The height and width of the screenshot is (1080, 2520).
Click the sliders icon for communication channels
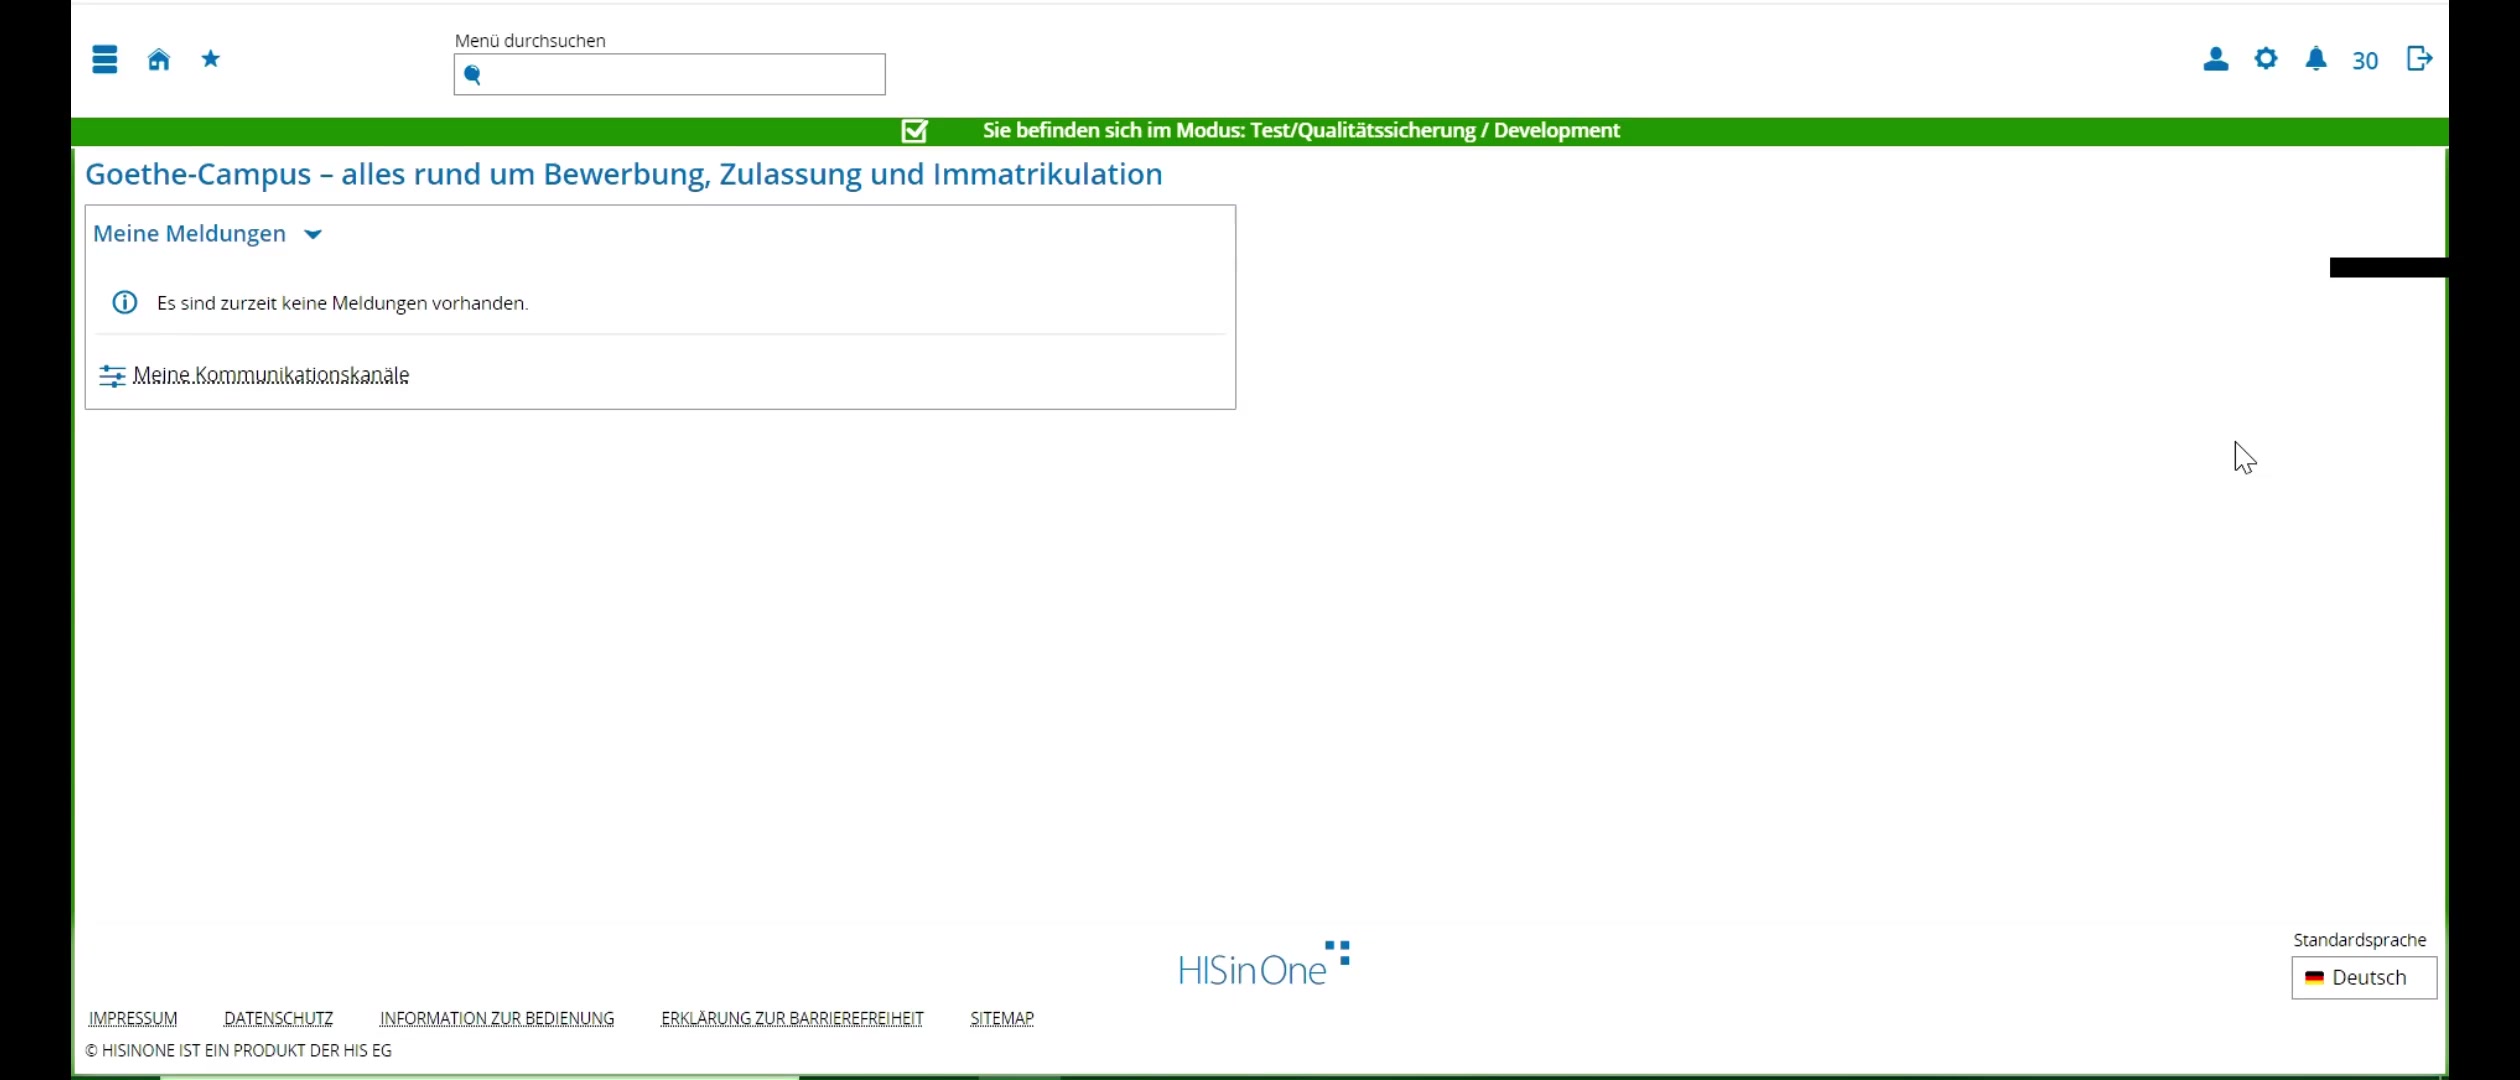112,376
